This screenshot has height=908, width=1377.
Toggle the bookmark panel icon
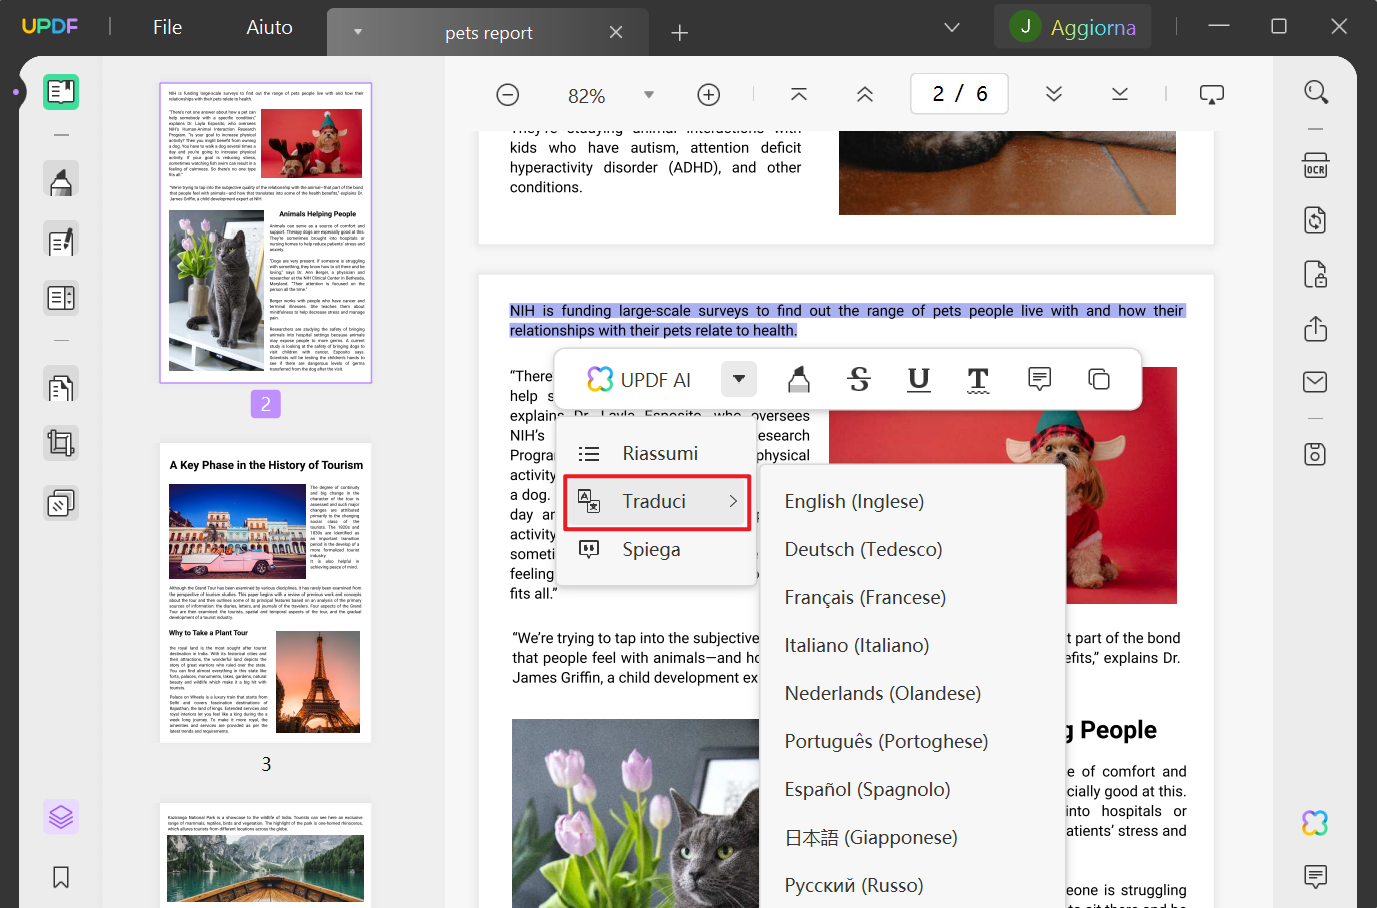pos(61,877)
